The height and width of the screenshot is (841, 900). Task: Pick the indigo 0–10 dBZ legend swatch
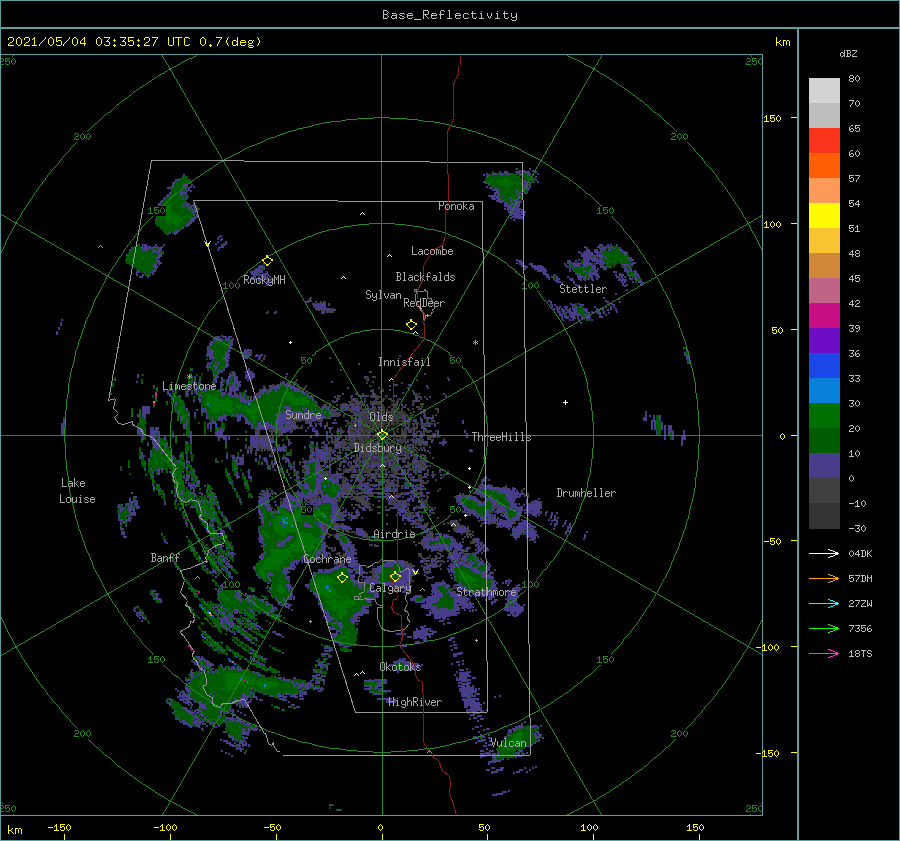(x=824, y=466)
